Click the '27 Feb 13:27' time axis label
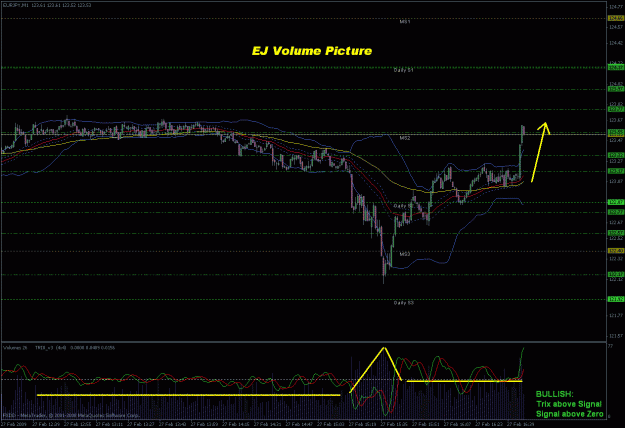625x428 pixels. point(140,424)
